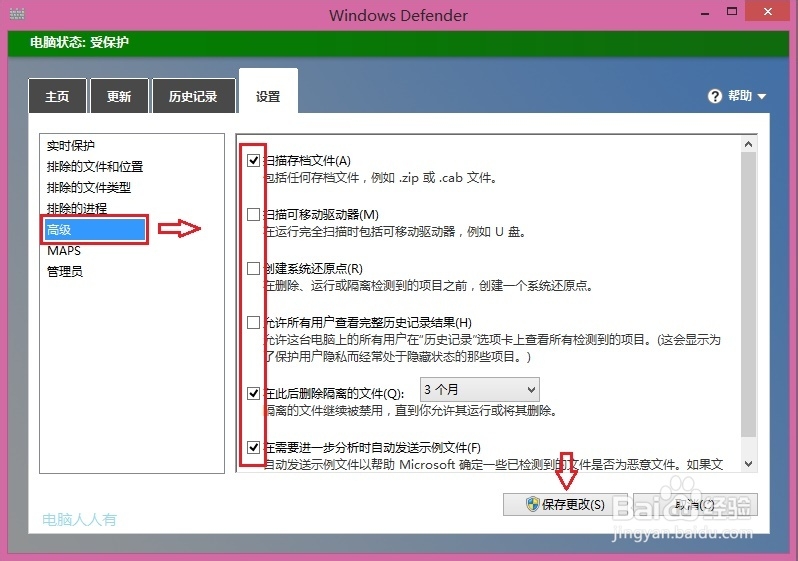This screenshot has width=798, height=561.
Task: Click text '在运行完全扫描时包括可移动驱动器'
Action: click(359, 232)
